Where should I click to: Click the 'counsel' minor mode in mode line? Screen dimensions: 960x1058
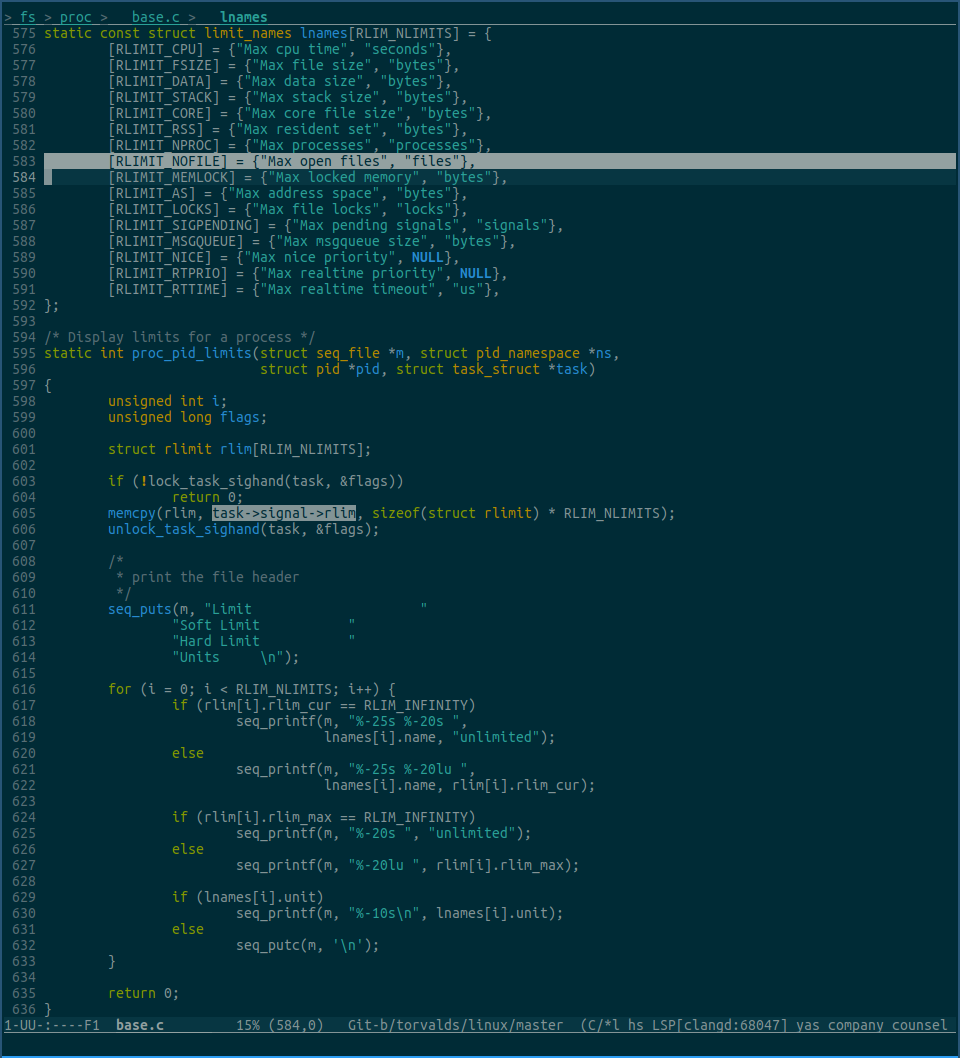(x=919, y=1025)
